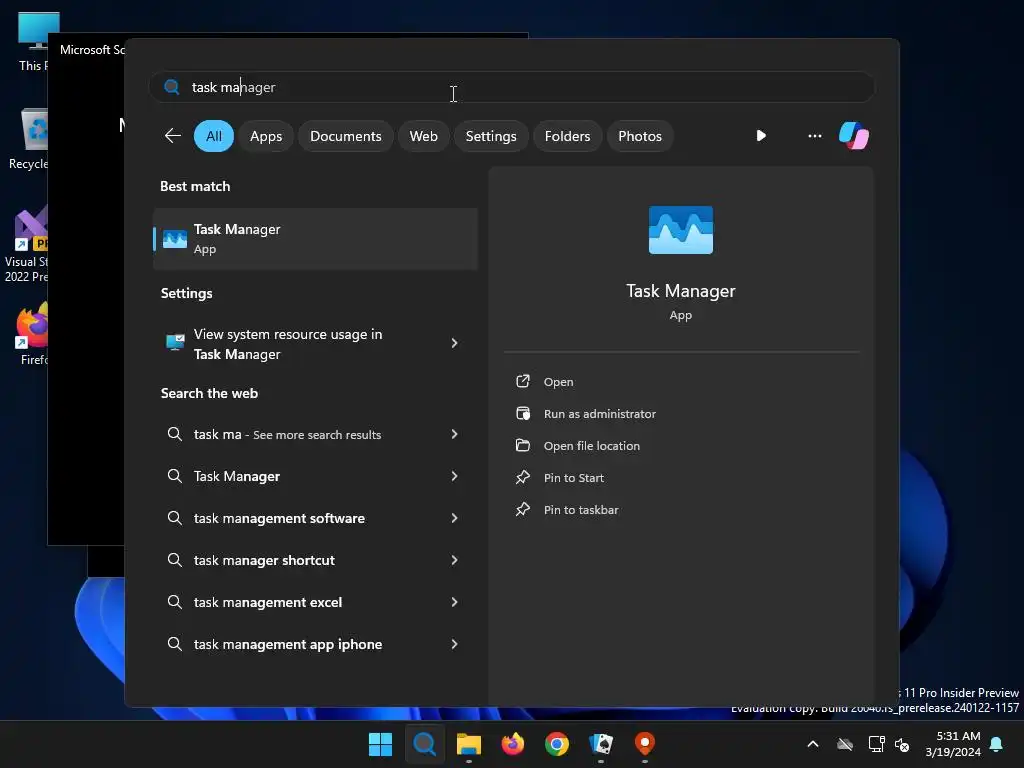1024x768 pixels.
Task: Click the Task Manager icon in best match
Action: 174,239
